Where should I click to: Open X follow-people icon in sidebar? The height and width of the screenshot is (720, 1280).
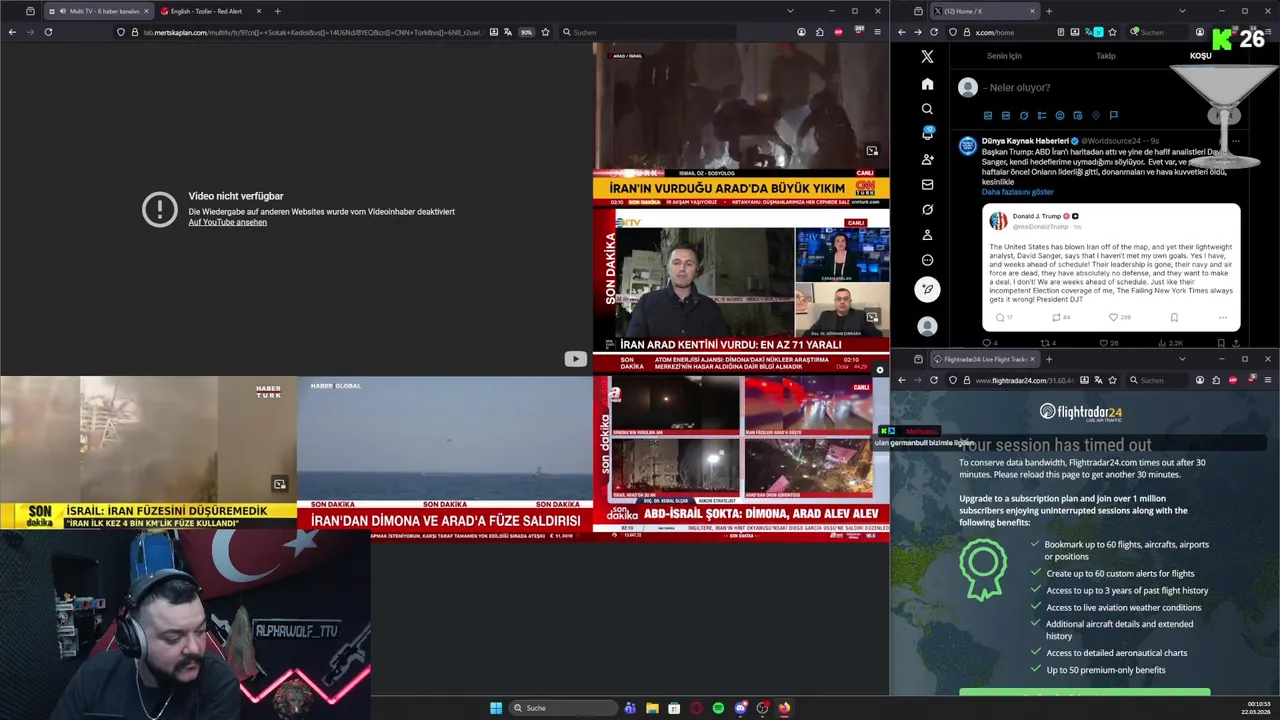[x=927, y=159]
